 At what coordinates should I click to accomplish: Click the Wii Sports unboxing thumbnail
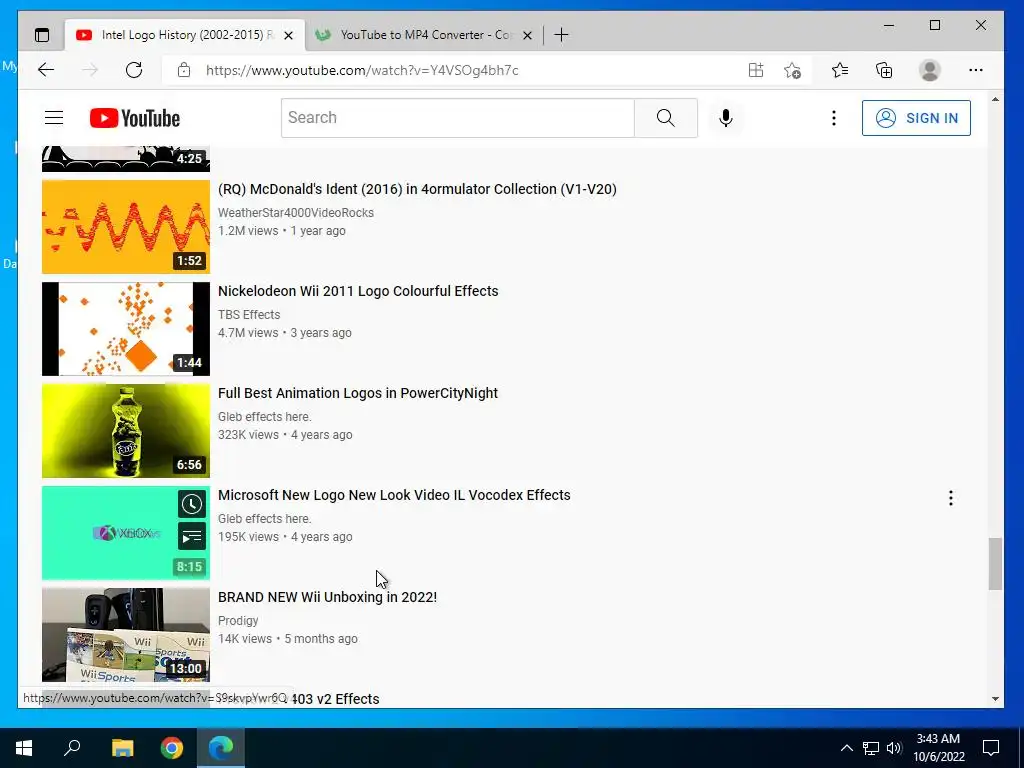pyautogui.click(x=126, y=635)
